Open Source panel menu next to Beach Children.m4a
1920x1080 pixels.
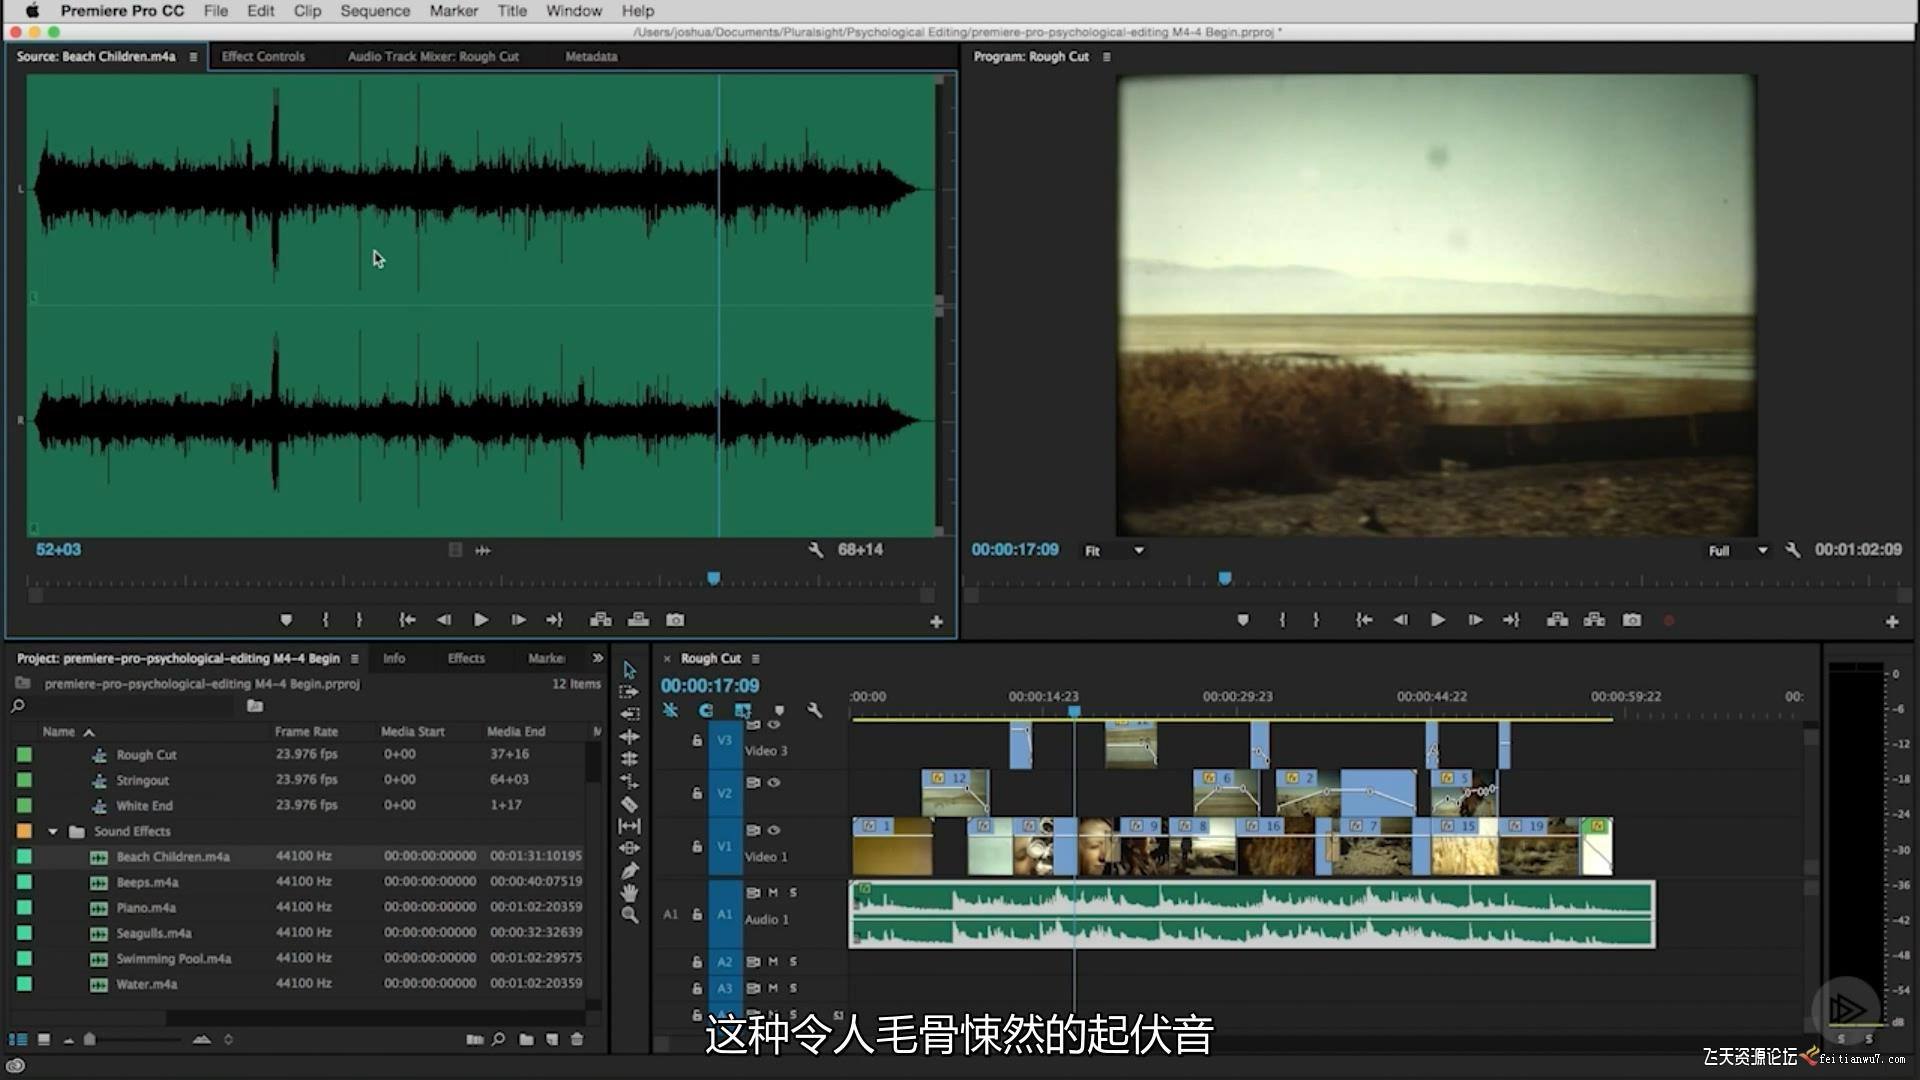coord(193,57)
